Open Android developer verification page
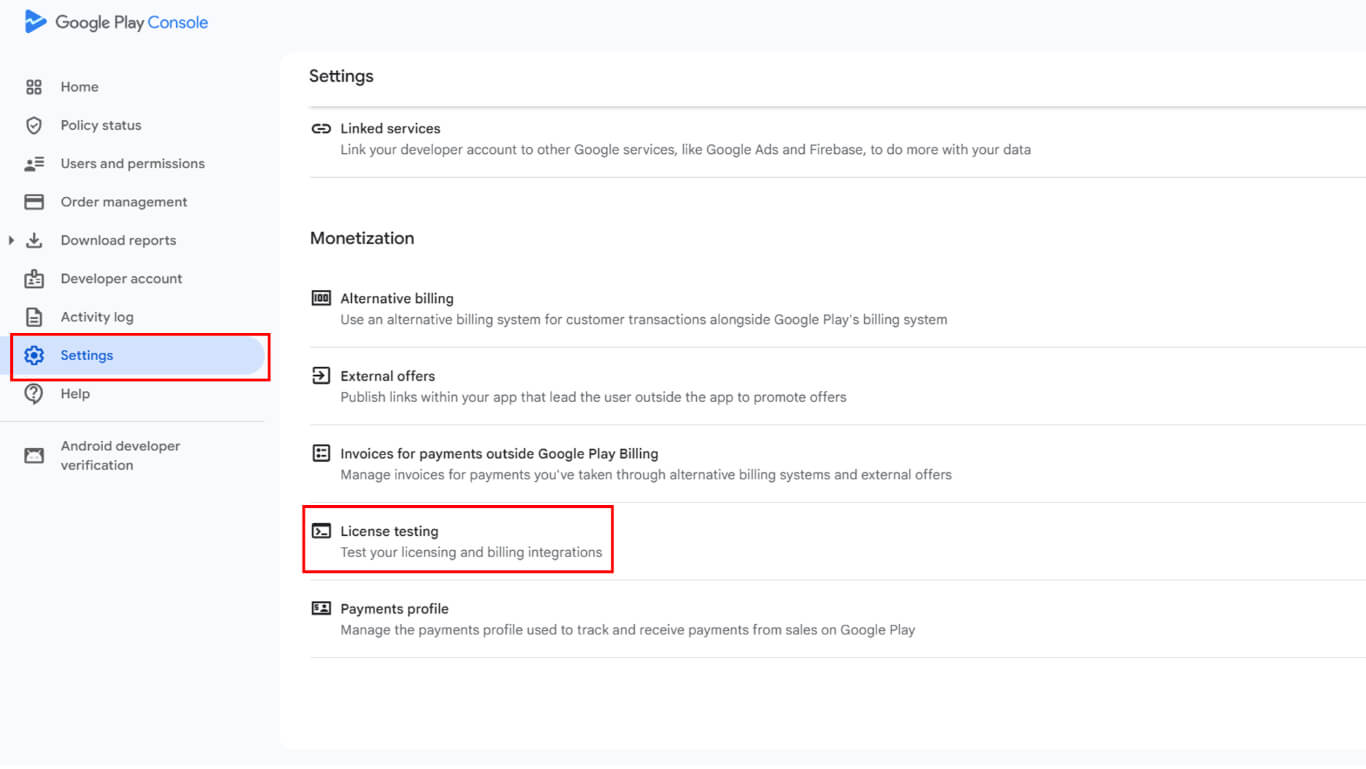Screen dimensions: 1366x769 click(x=120, y=456)
